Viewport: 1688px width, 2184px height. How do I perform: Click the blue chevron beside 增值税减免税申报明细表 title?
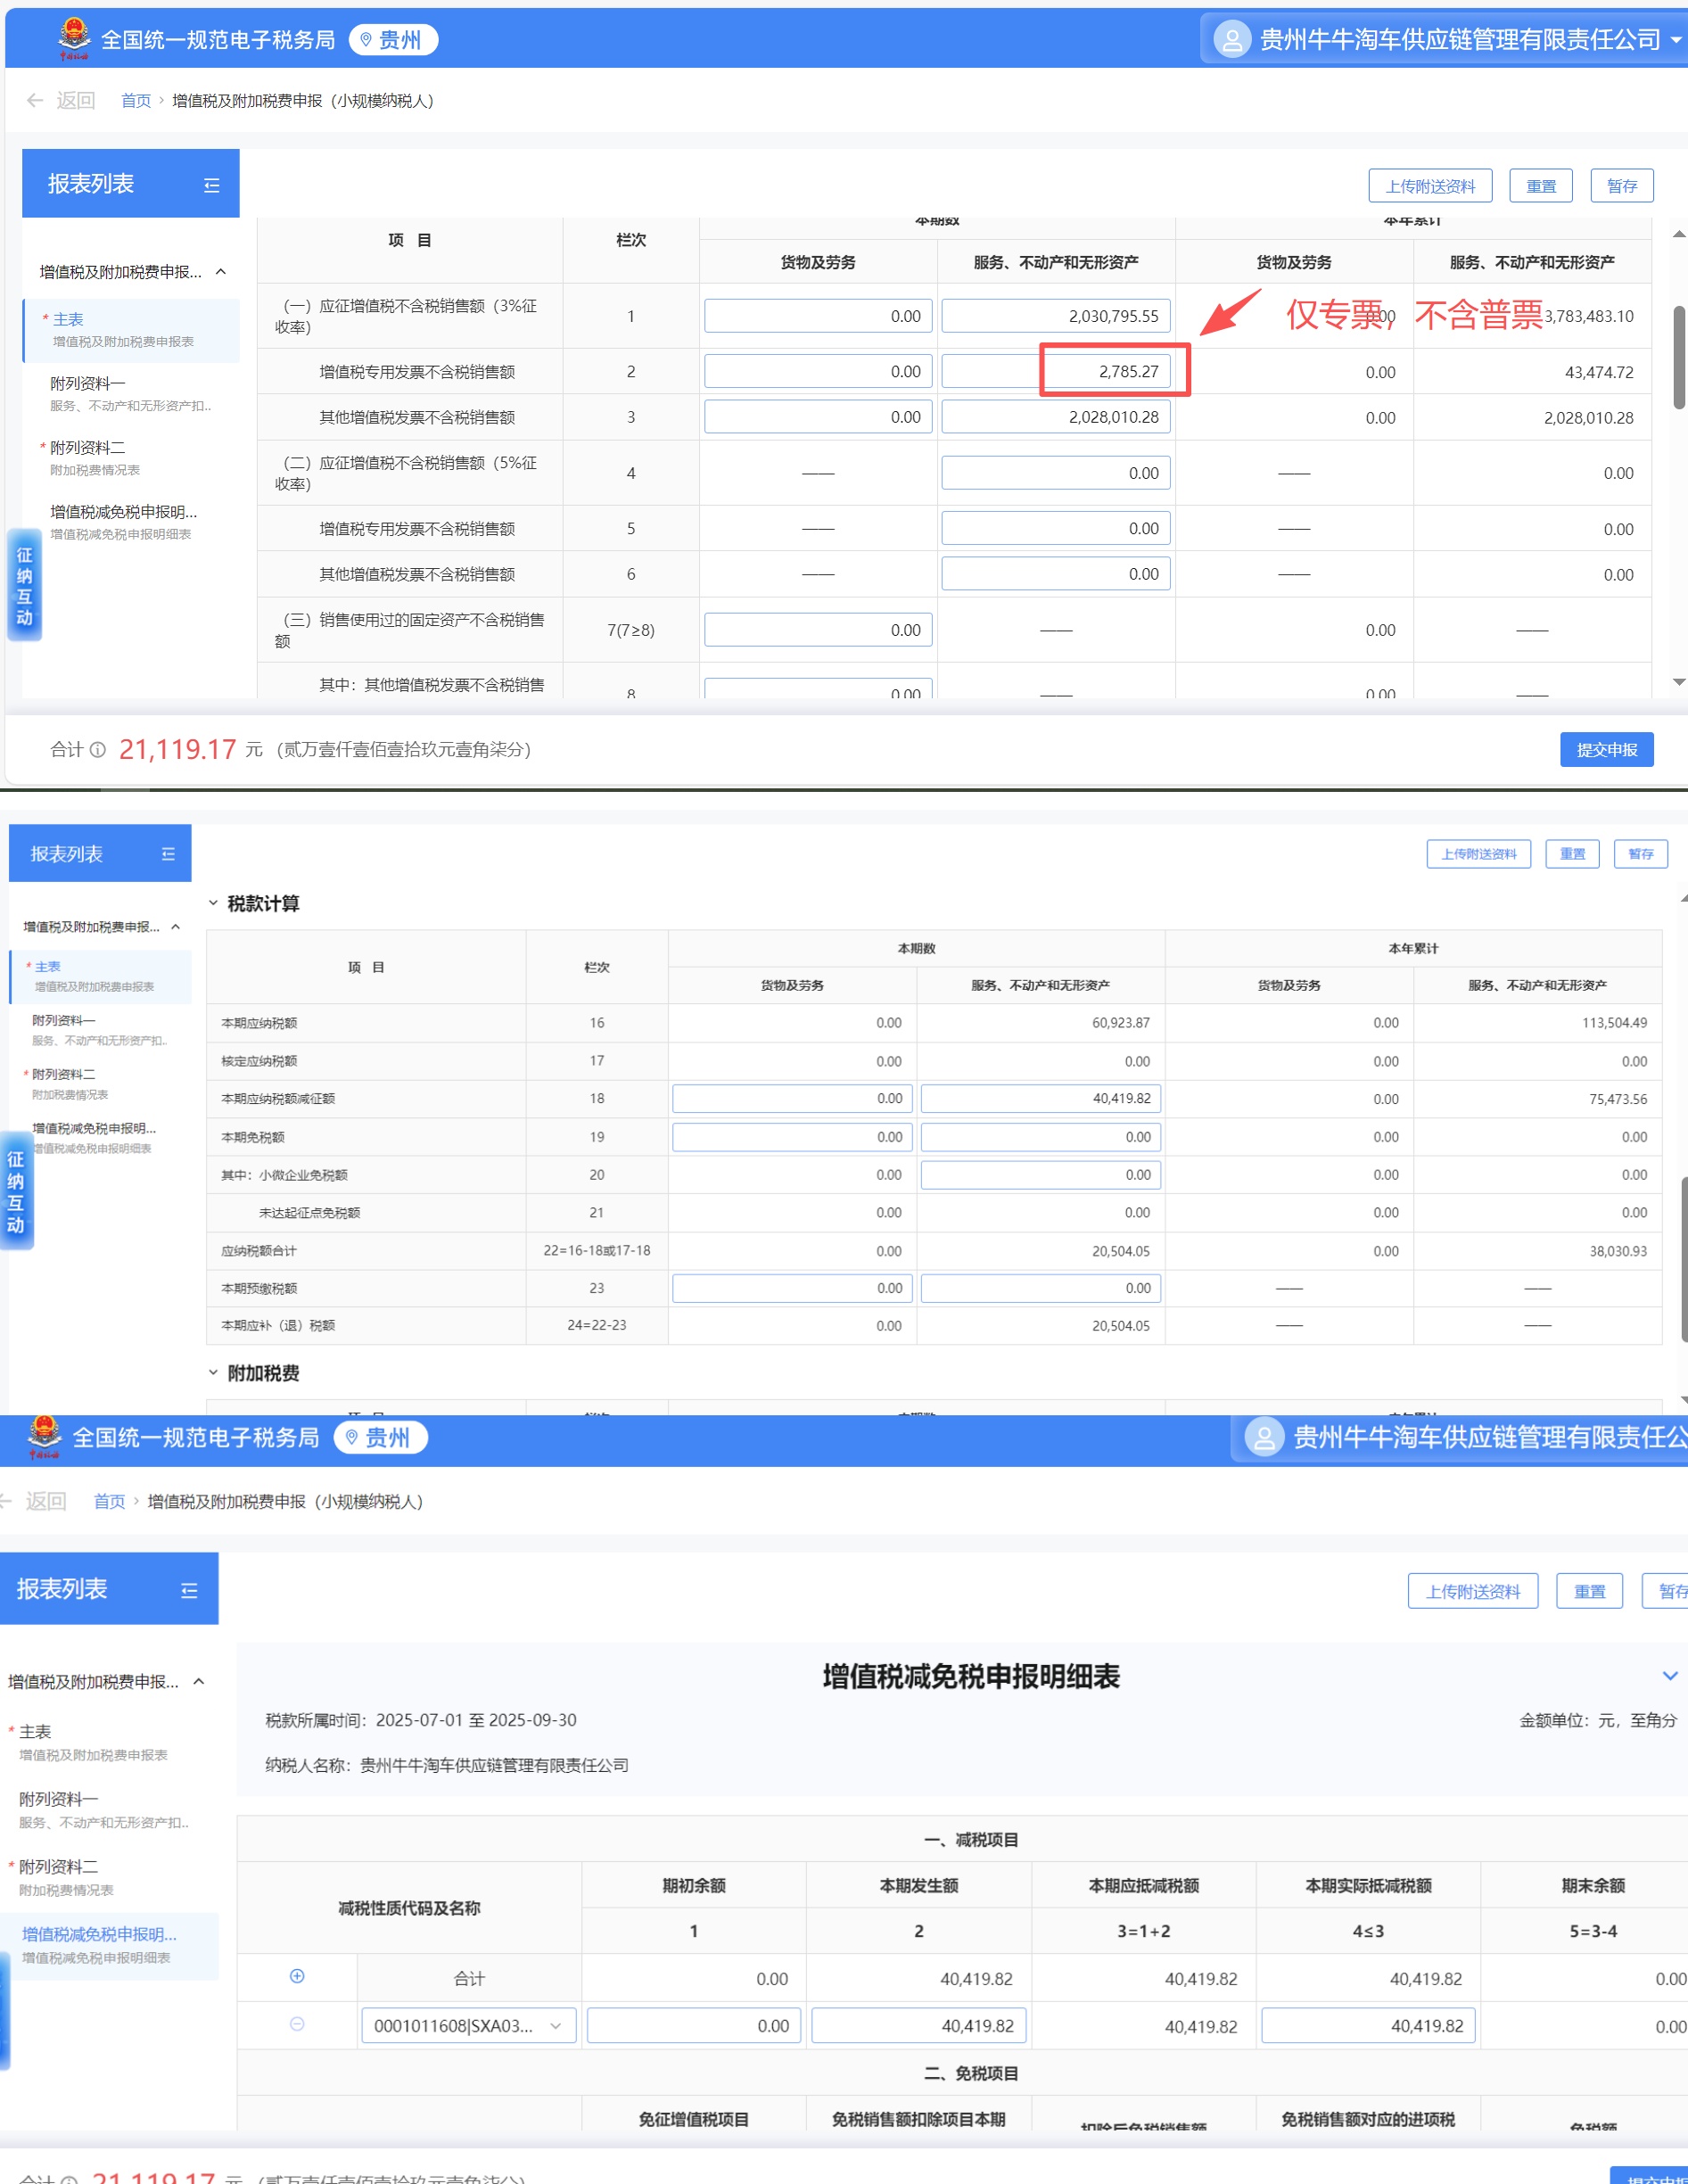(1669, 1676)
